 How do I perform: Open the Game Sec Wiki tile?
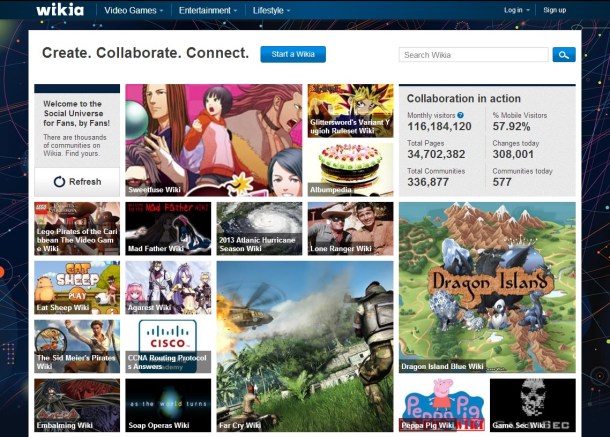(x=533, y=405)
